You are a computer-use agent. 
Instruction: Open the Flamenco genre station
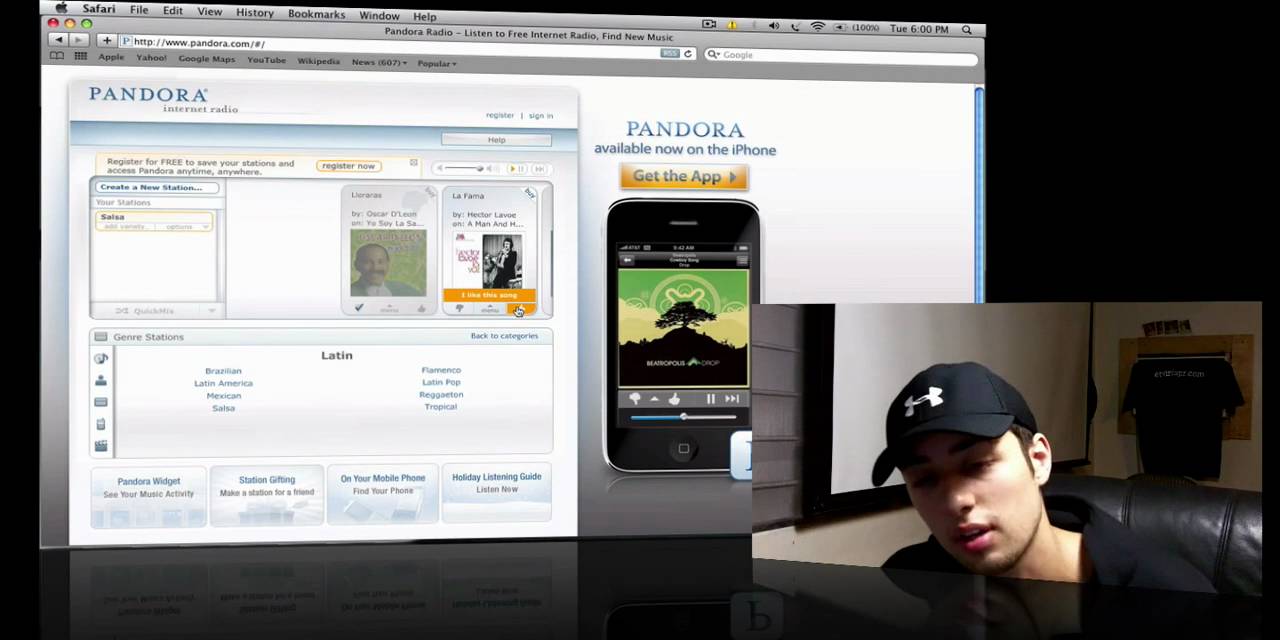[441, 370]
